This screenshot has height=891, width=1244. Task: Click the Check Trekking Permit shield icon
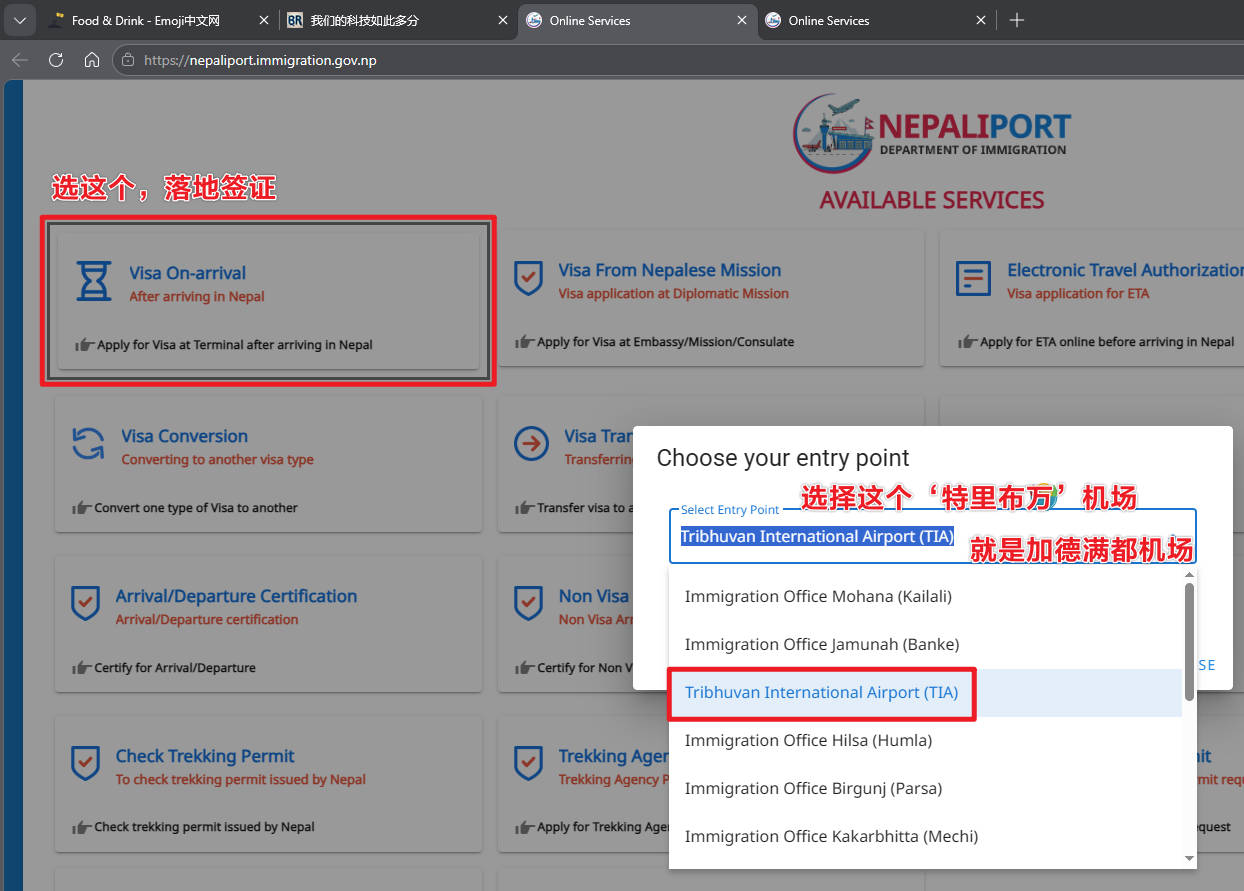pyautogui.click(x=85, y=764)
